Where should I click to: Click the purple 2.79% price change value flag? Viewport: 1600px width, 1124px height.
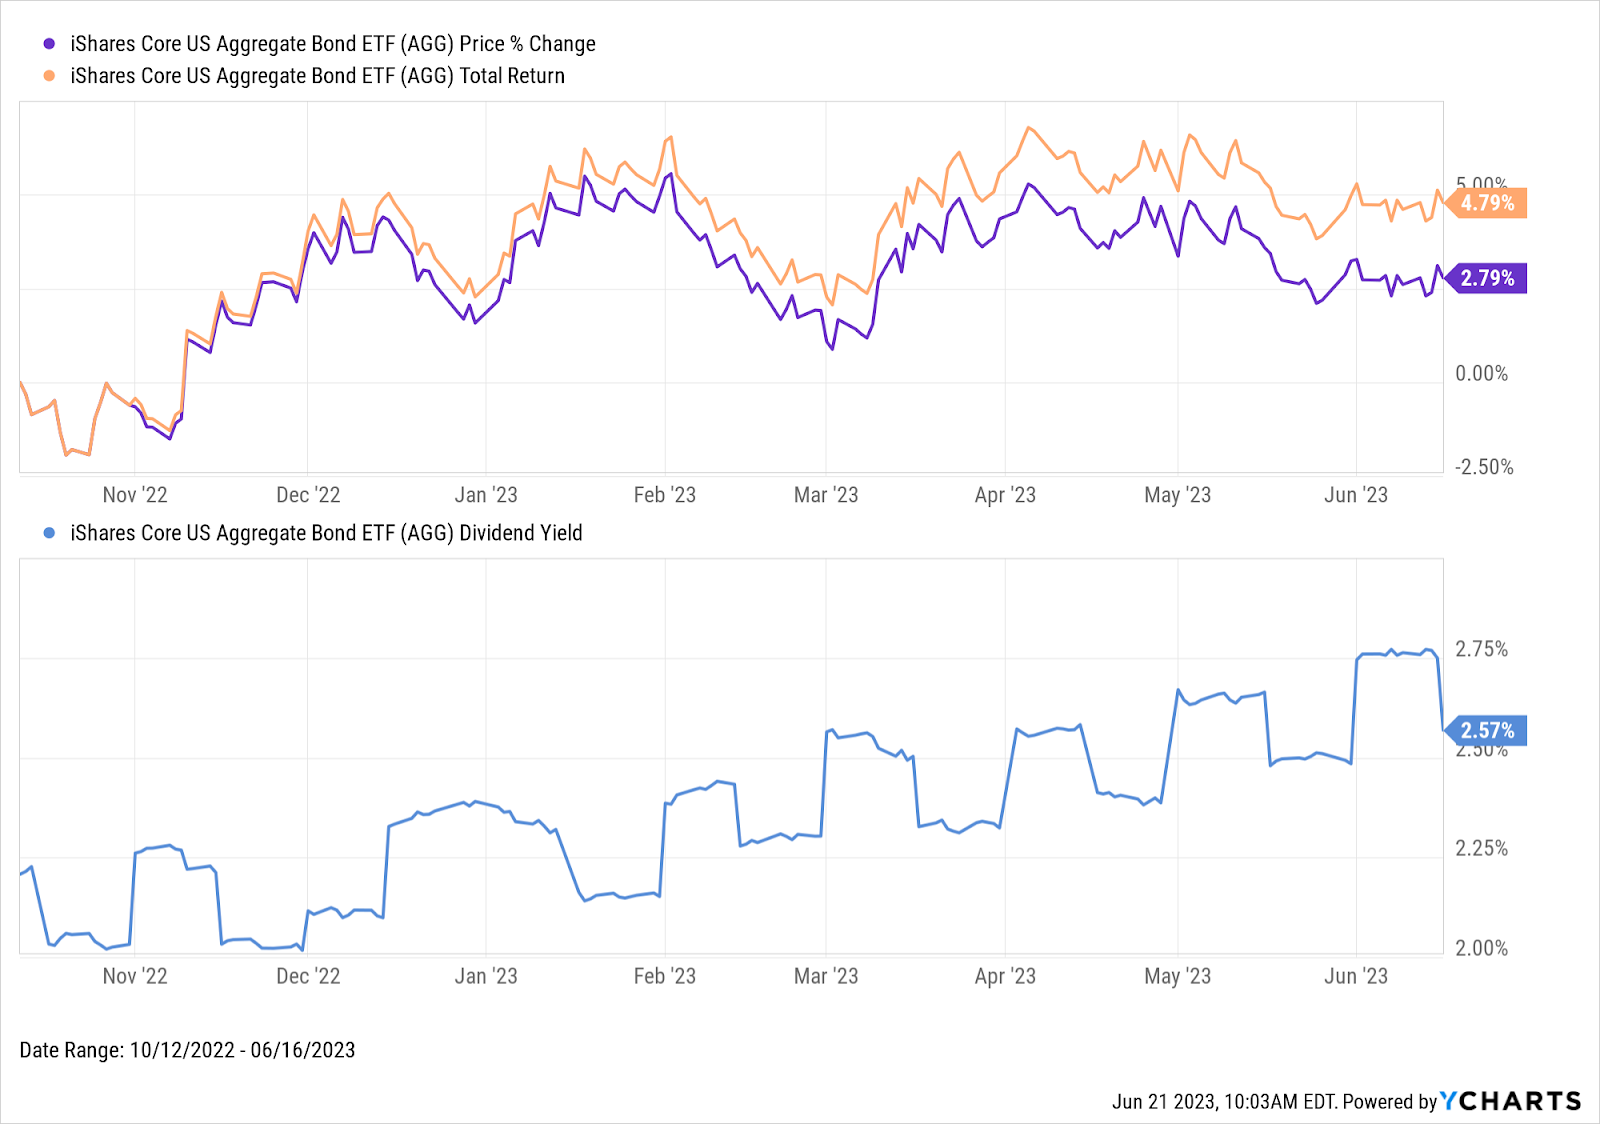(x=1486, y=278)
